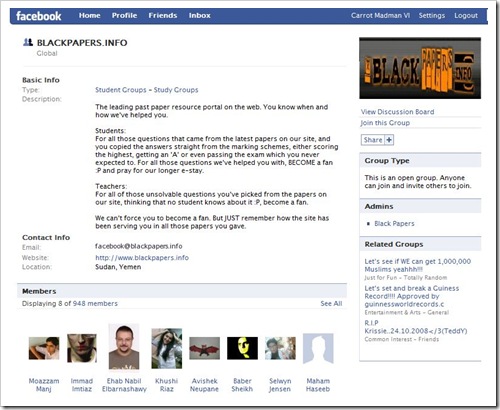The height and width of the screenshot is (410, 500).
Task: Click the Related Groups section header
Action: point(420,244)
